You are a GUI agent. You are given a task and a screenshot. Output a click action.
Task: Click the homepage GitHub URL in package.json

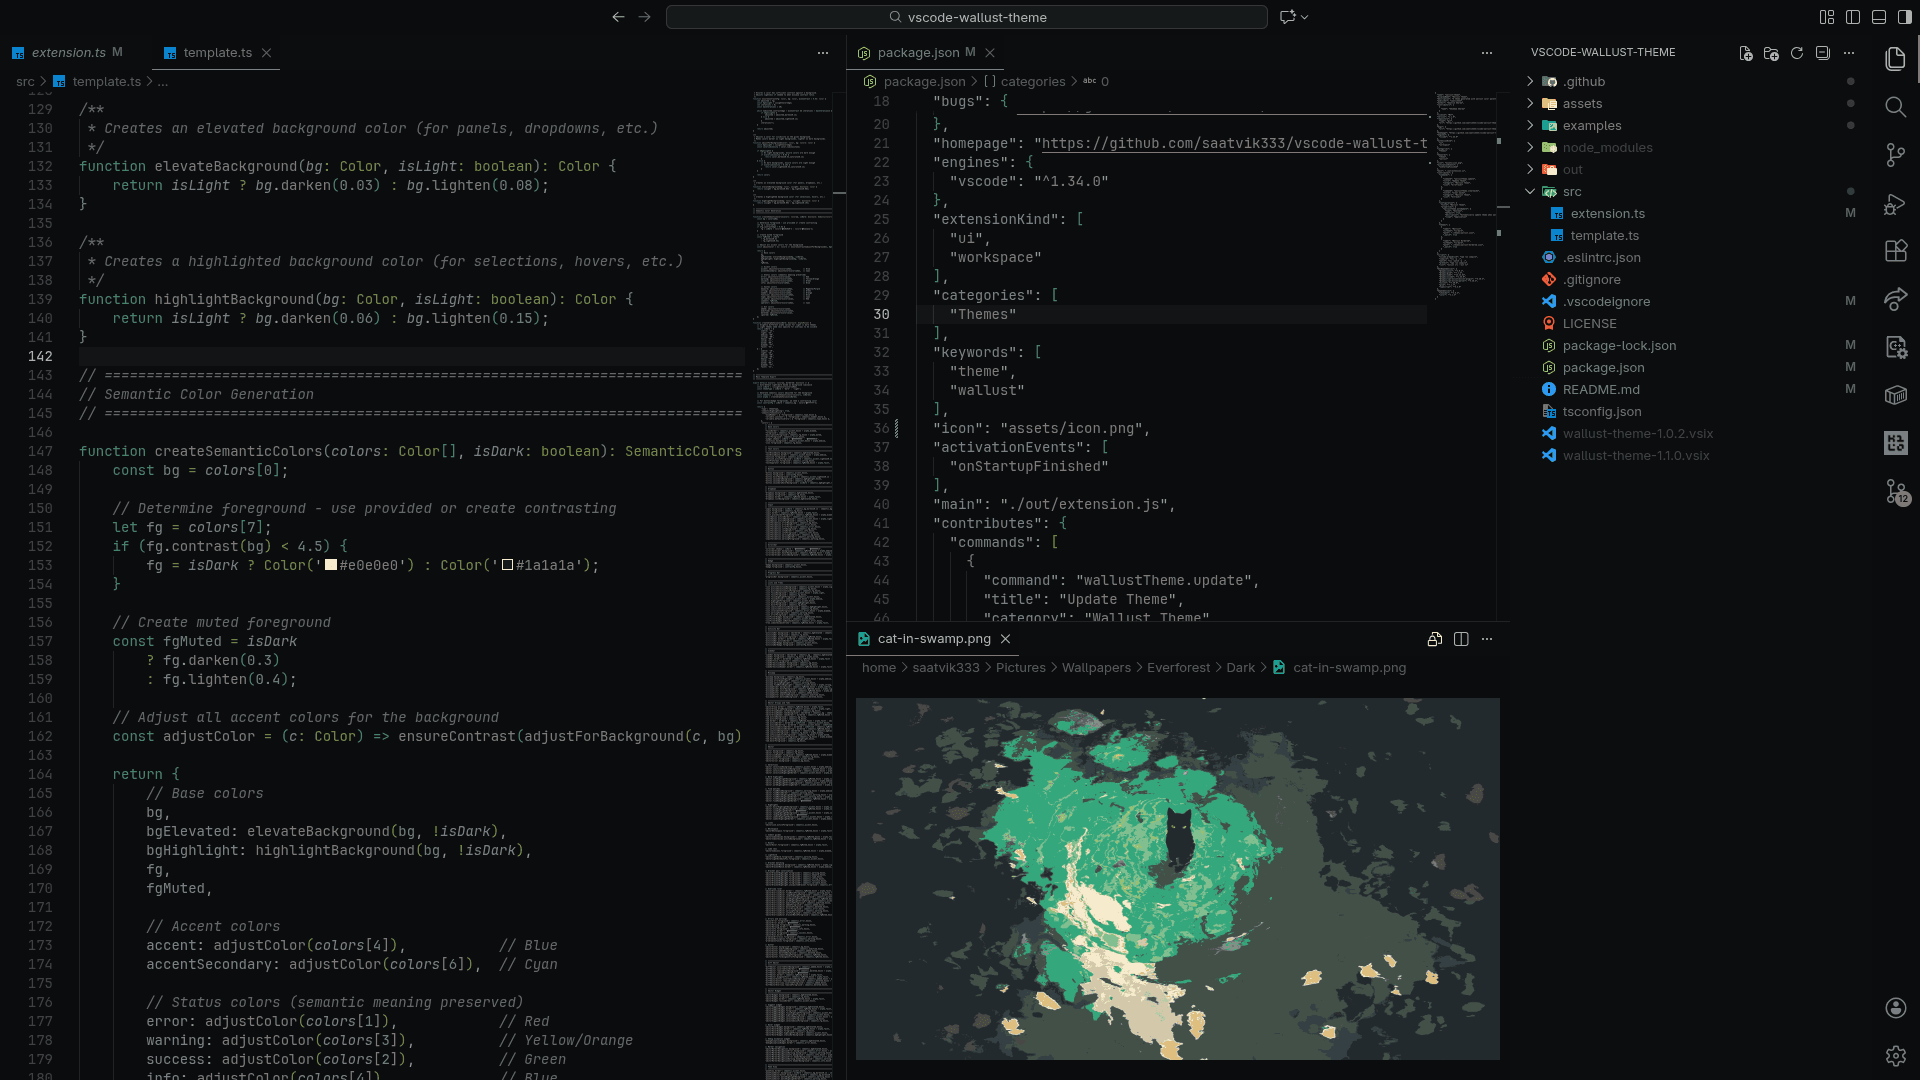coord(1230,143)
